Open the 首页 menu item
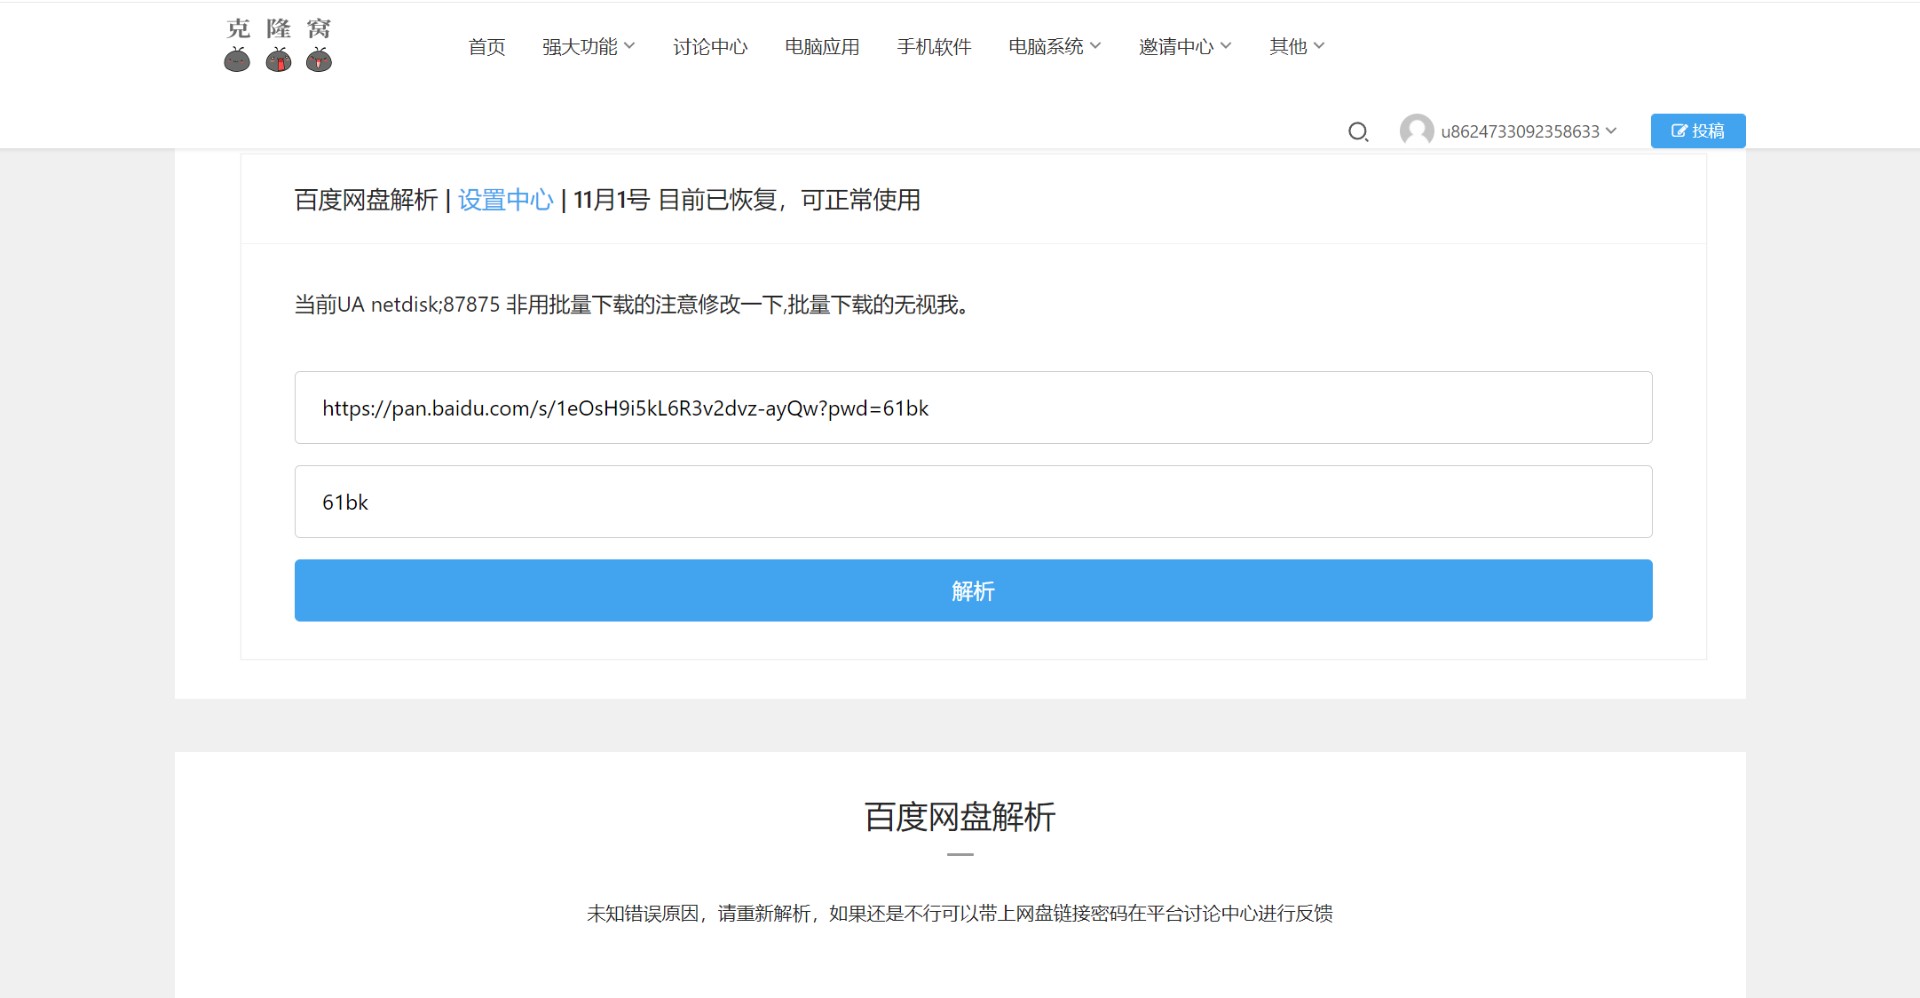The height and width of the screenshot is (998, 1920). (x=487, y=46)
